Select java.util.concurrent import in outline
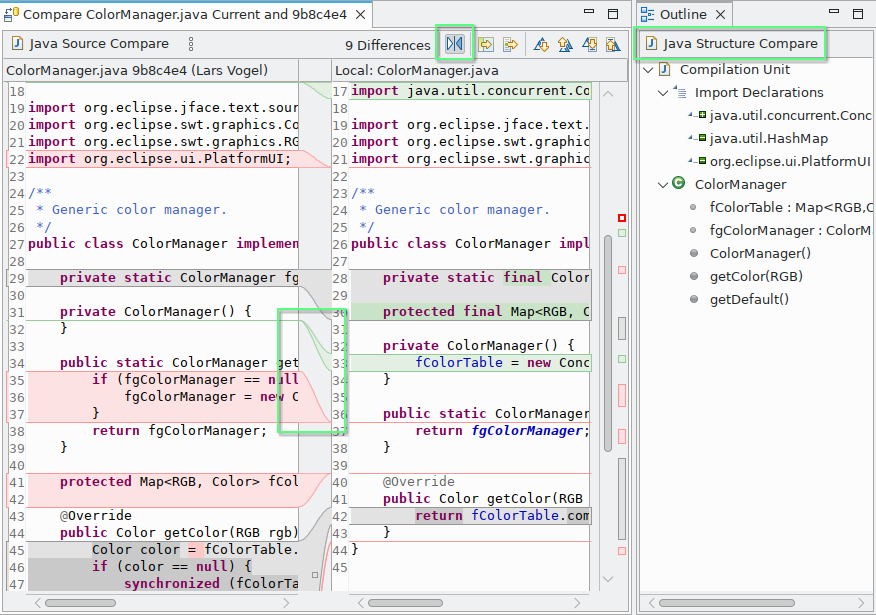This screenshot has height=615, width=876. point(790,115)
